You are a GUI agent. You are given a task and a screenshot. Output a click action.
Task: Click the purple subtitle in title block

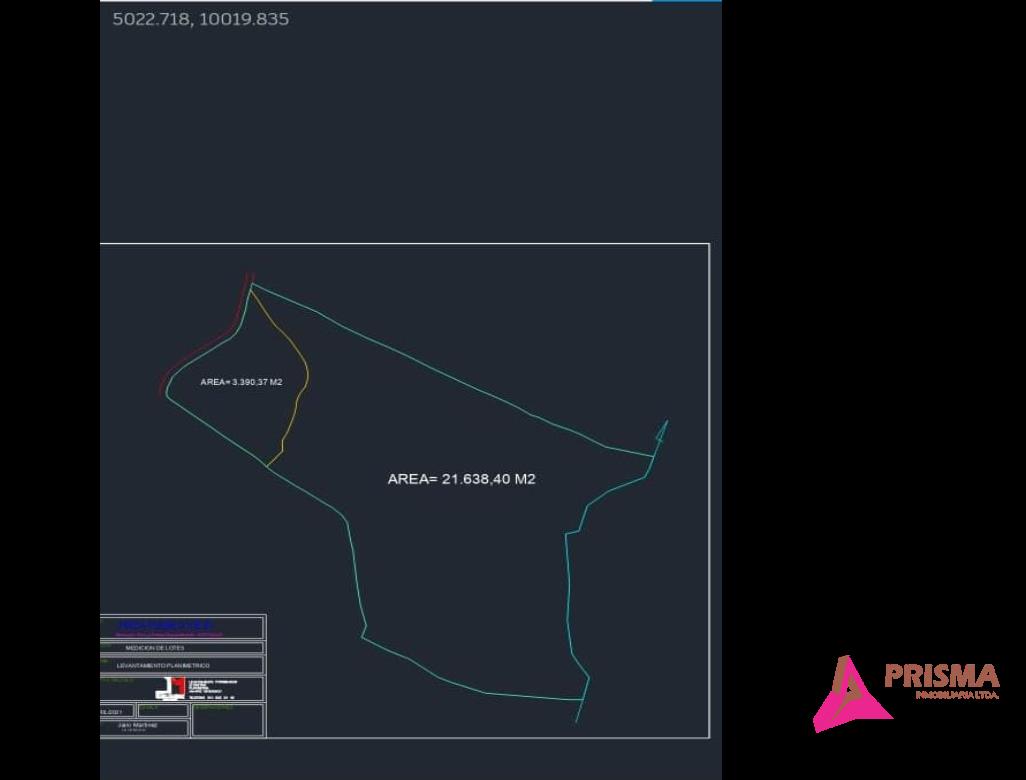pyautogui.click(x=170, y=634)
